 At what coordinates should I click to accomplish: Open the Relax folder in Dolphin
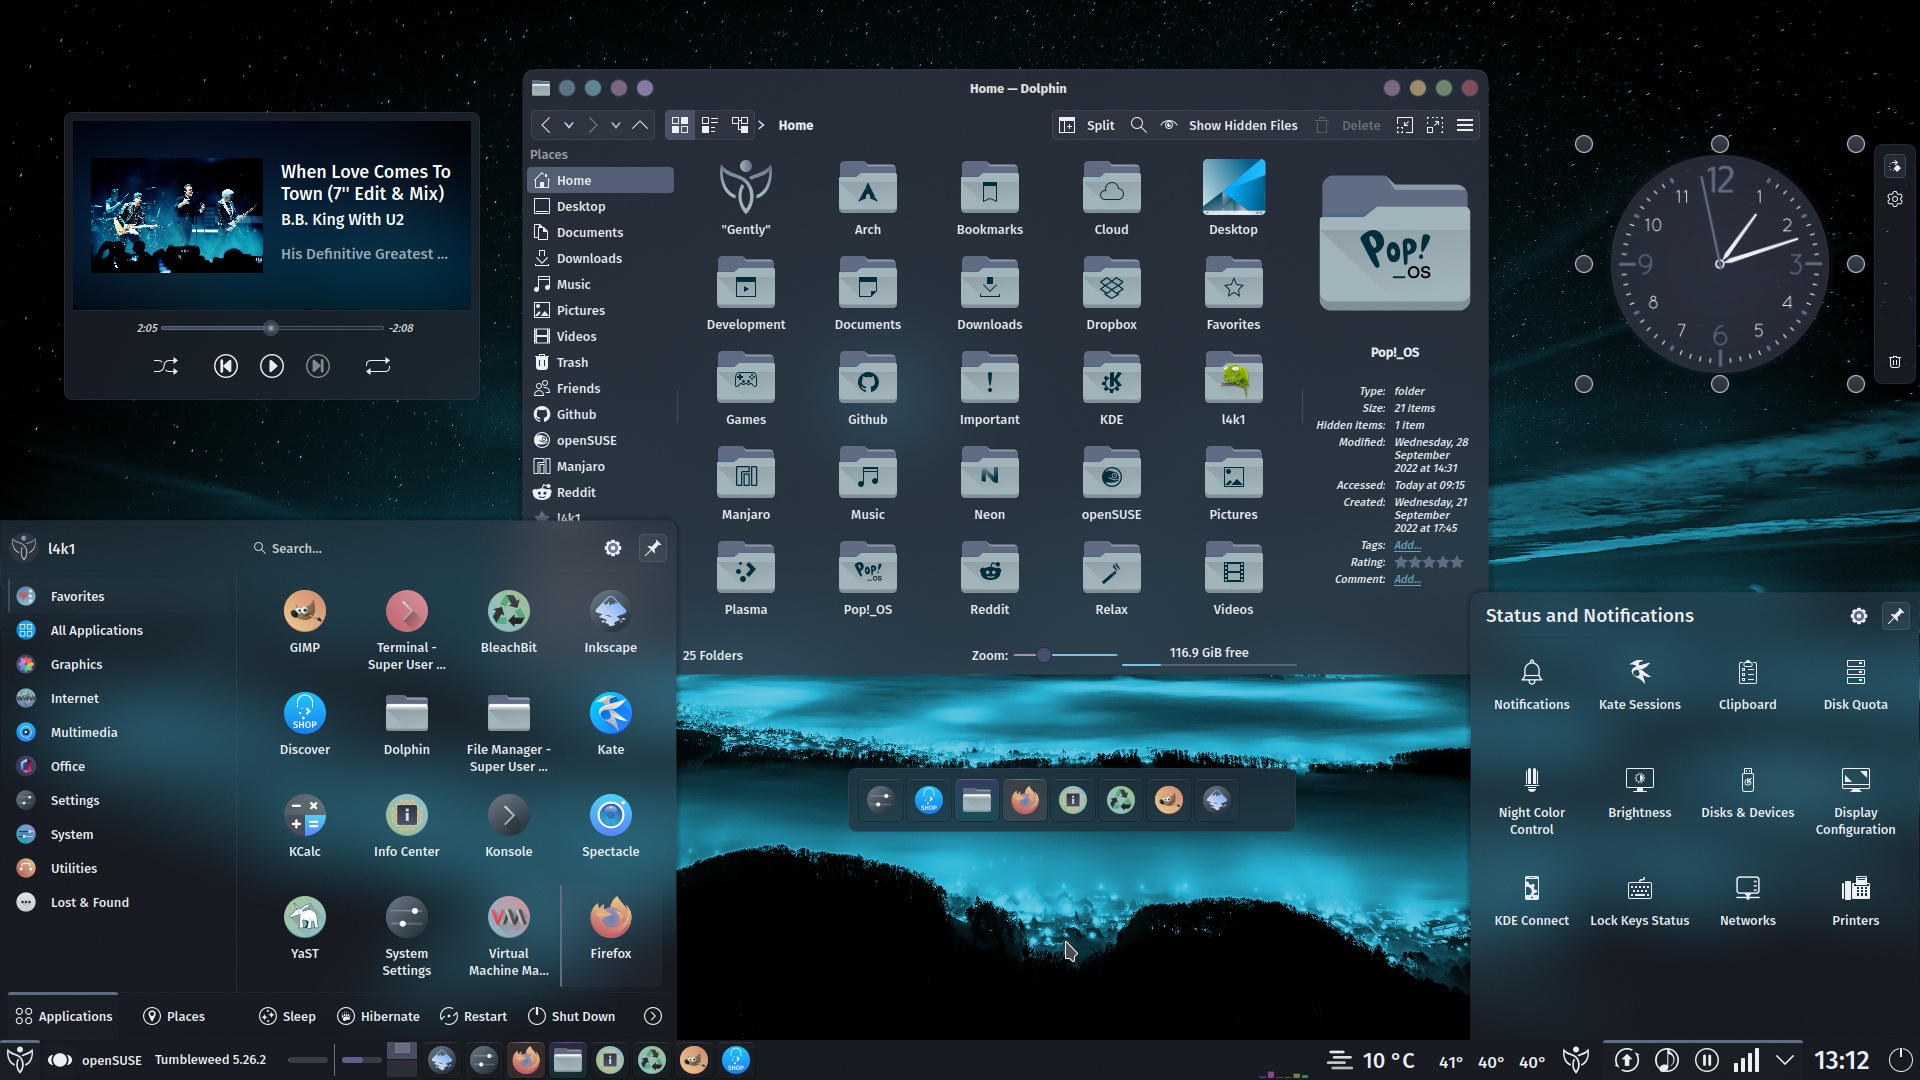coord(1111,578)
